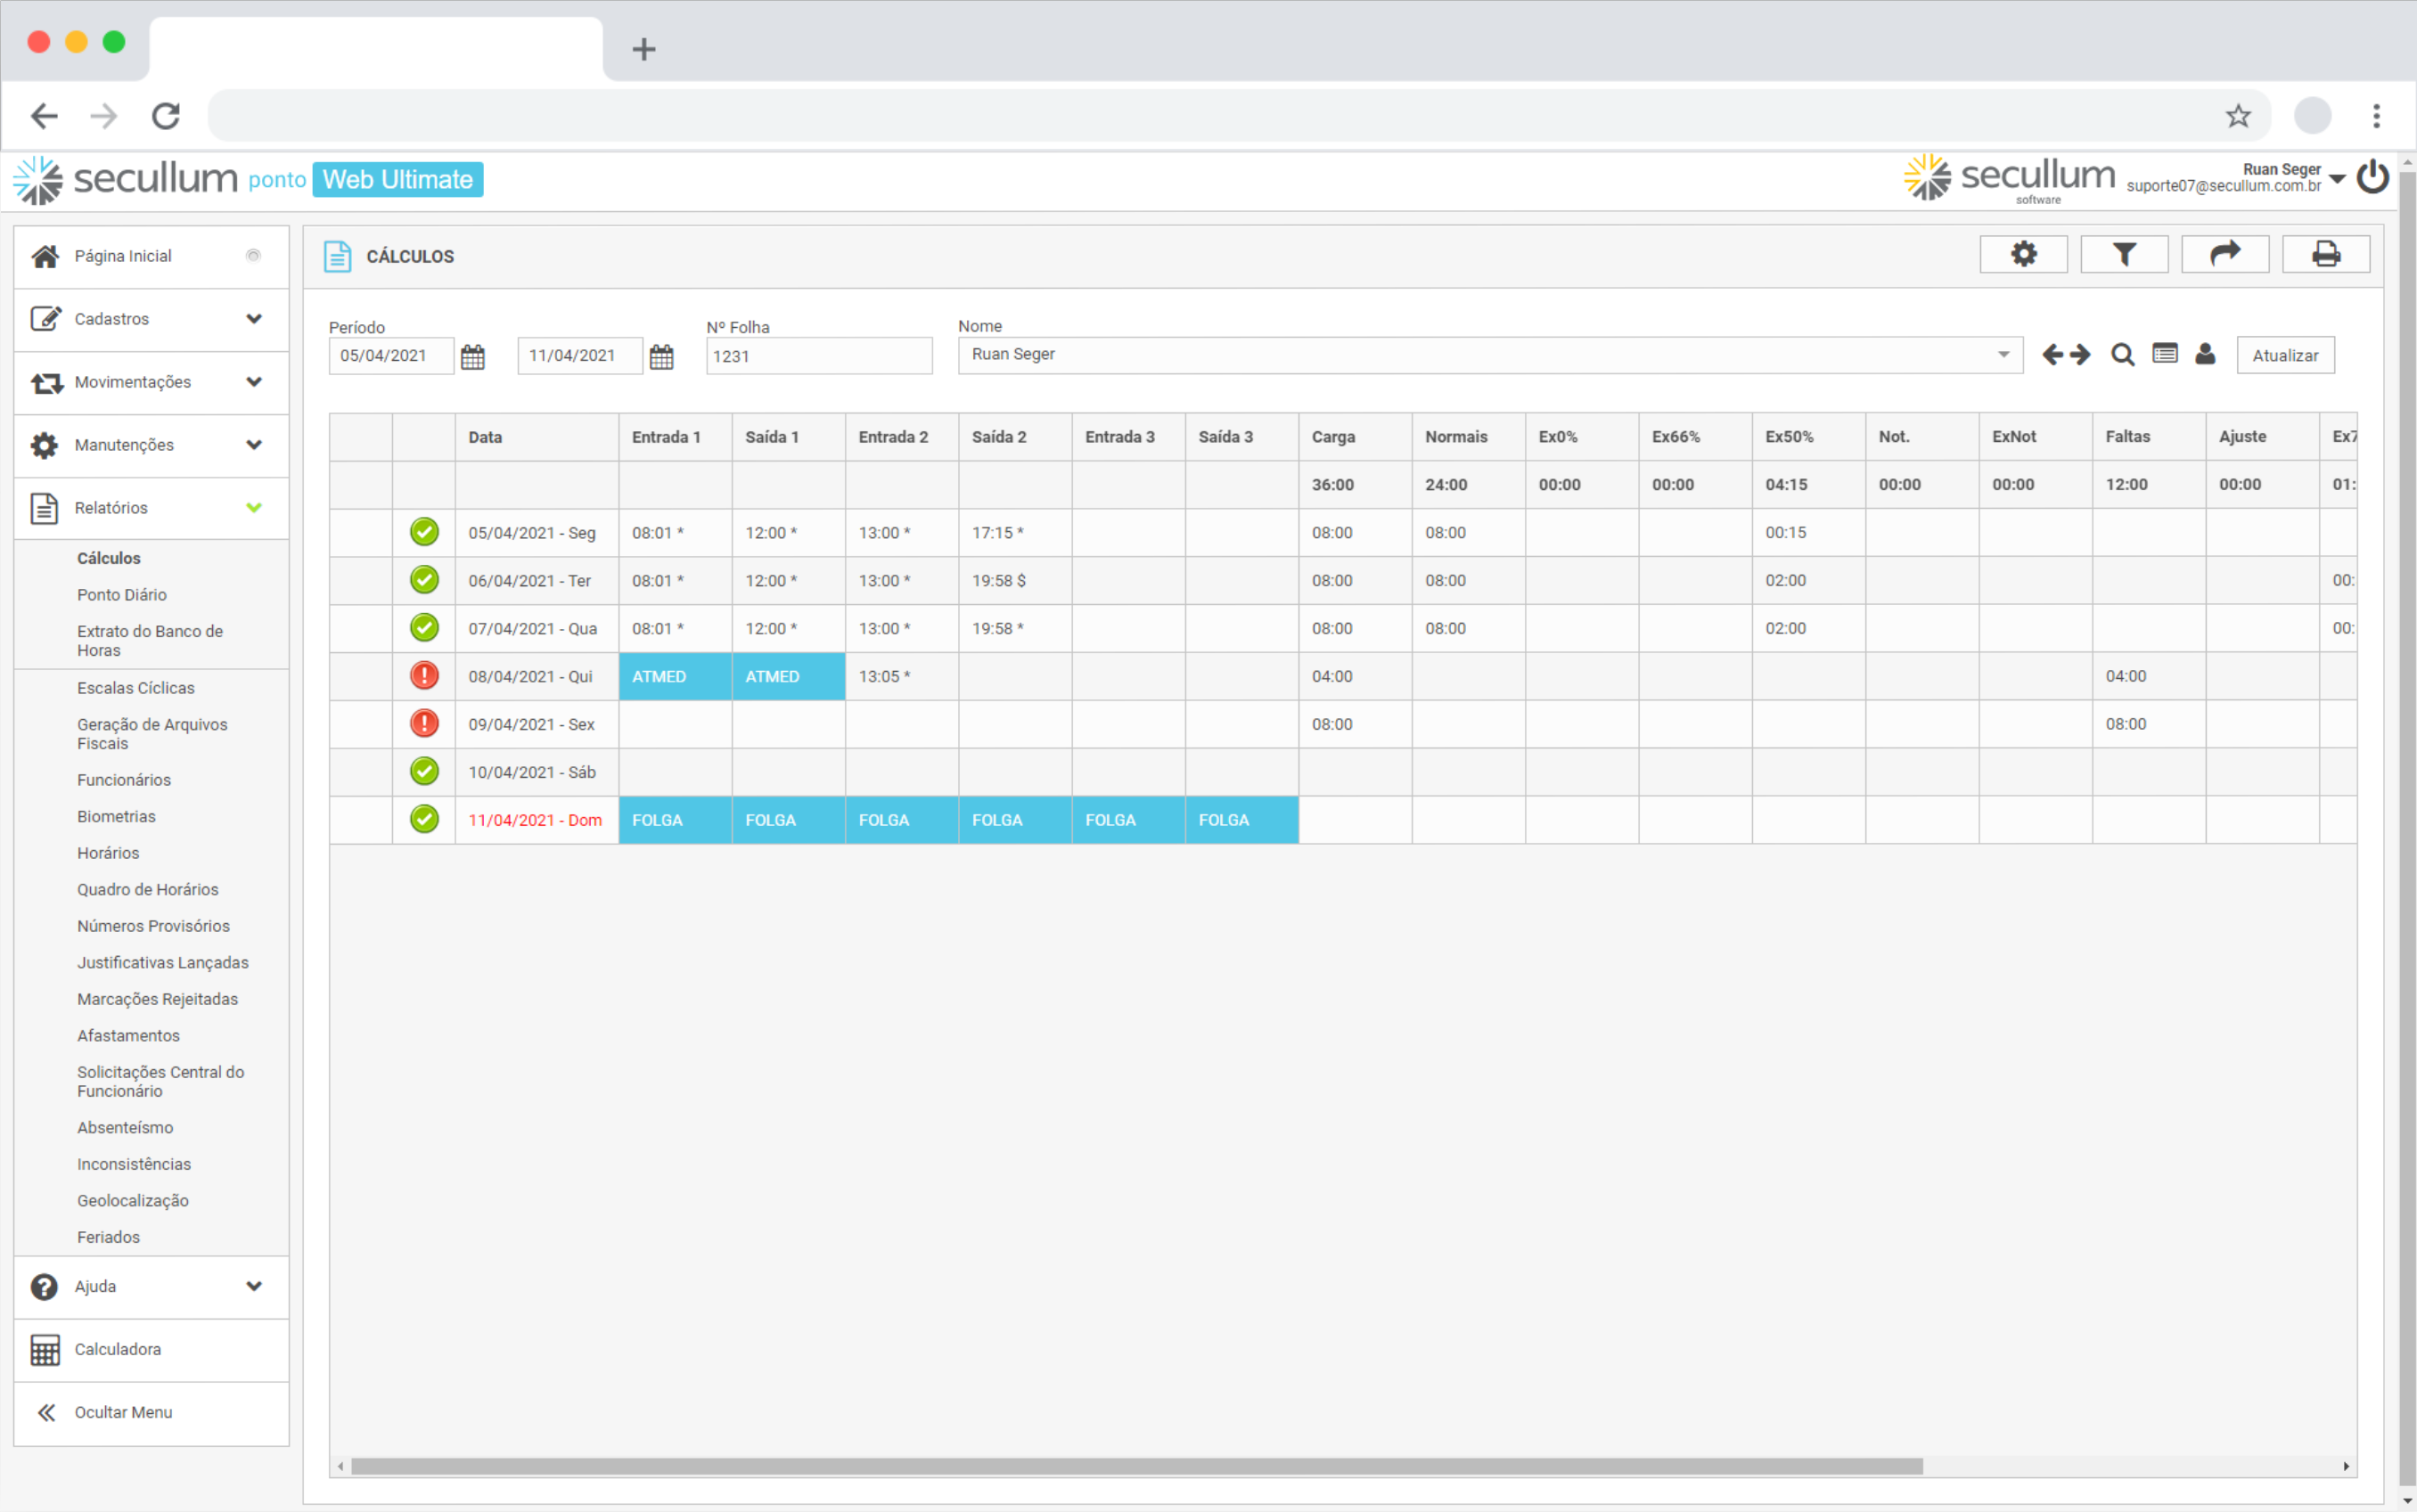Open the gear settings button in Cálculos header

click(x=2023, y=255)
